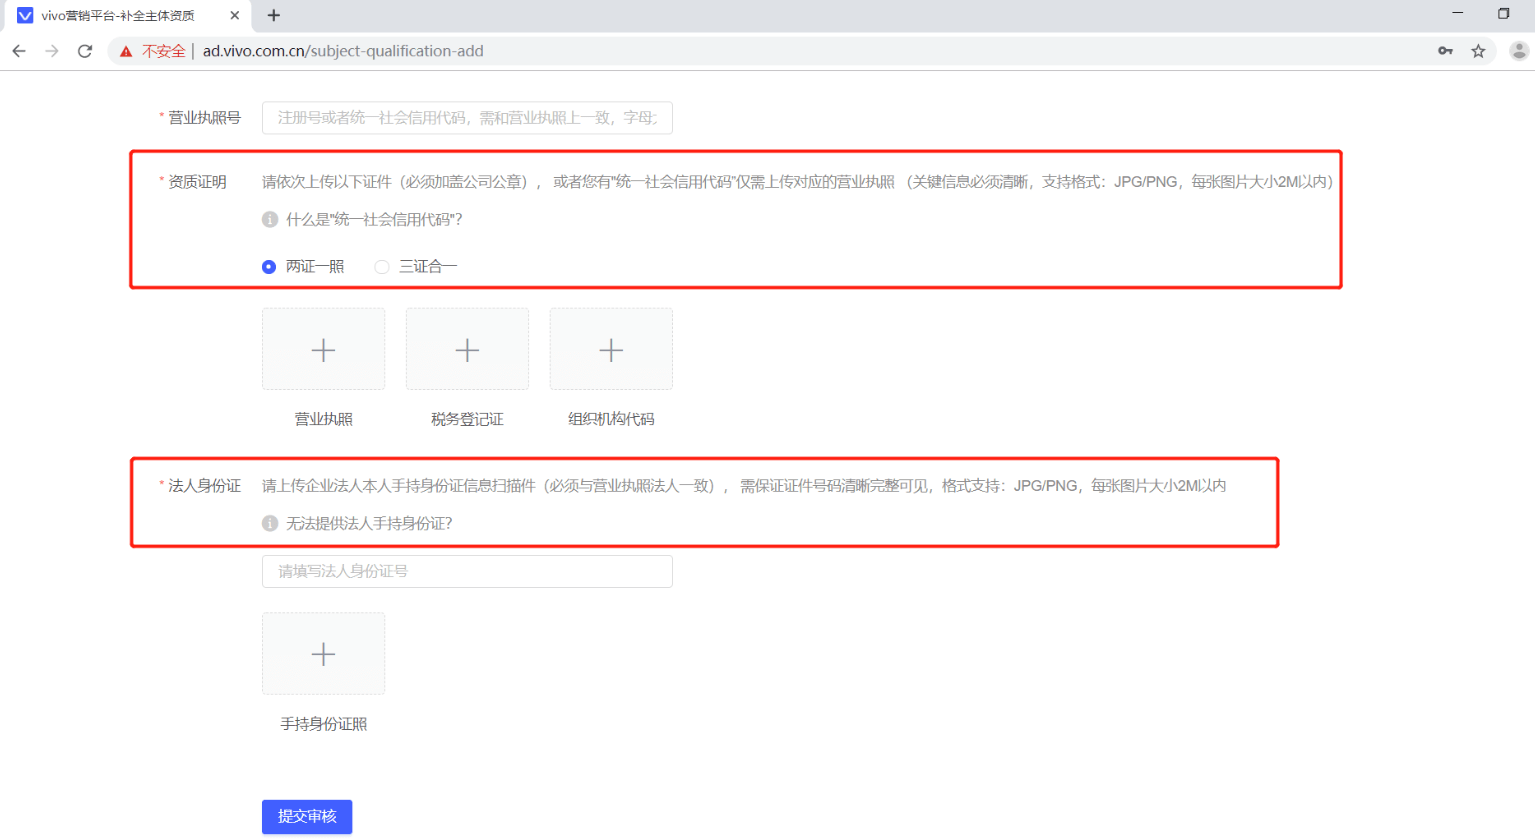Open a new browser tab
The height and width of the screenshot is (840, 1535).
point(273,15)
